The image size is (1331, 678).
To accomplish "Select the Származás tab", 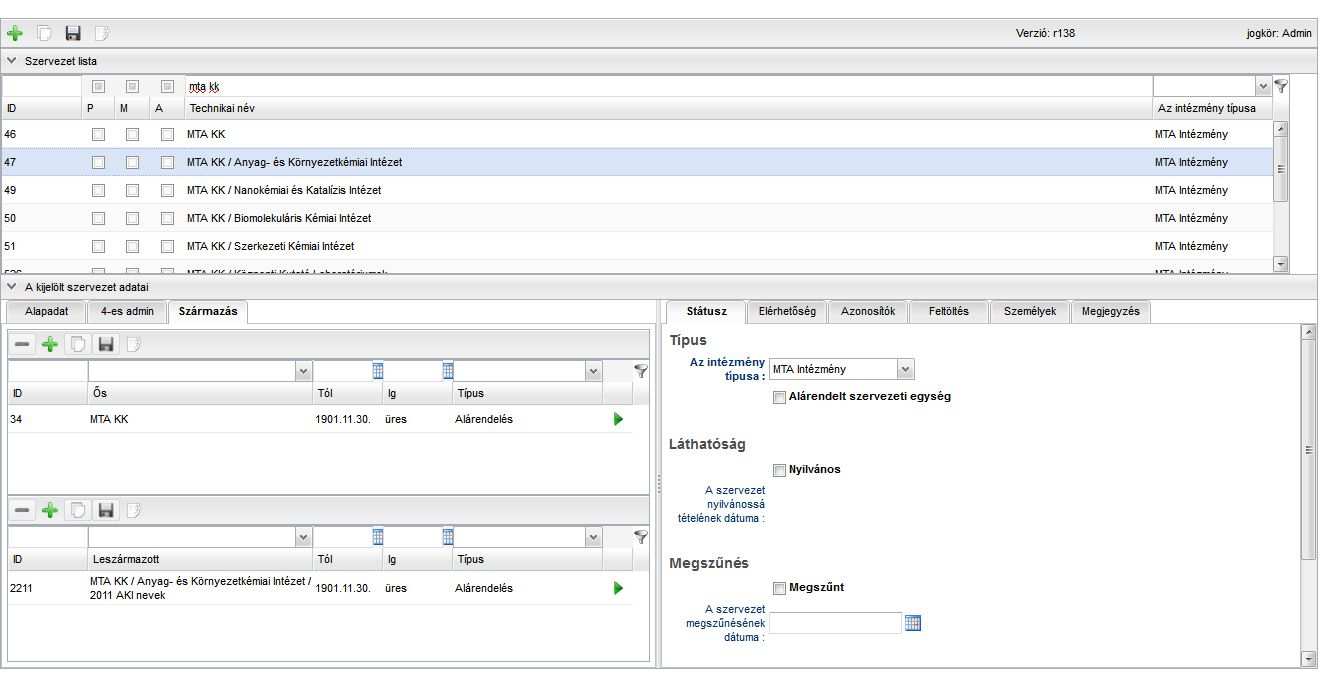I will click(208, 312).
